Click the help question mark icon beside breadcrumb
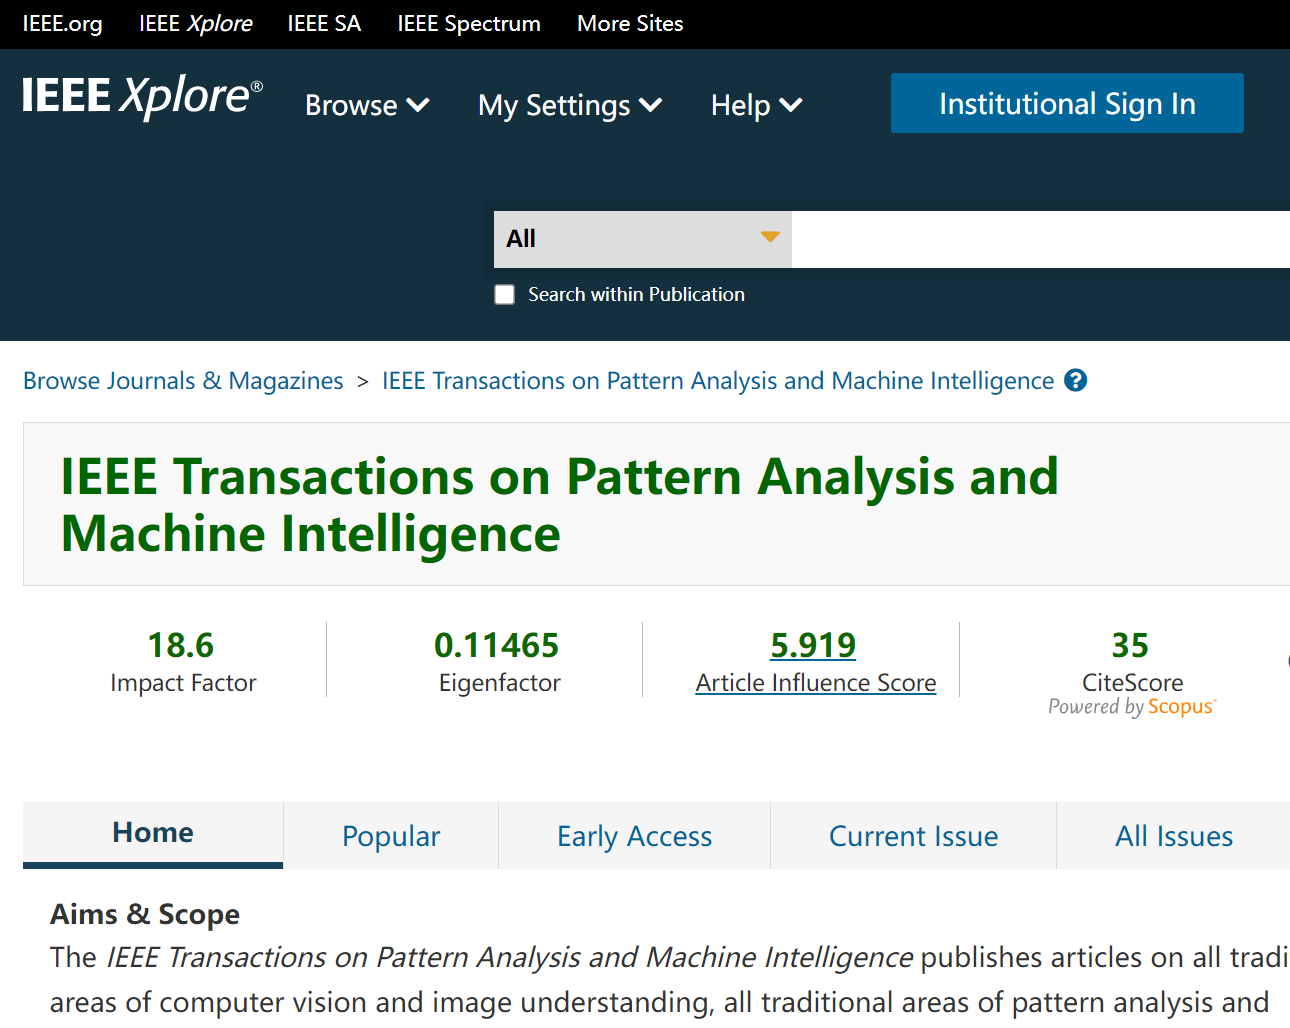Viewport: 1290px width, 1028px height. [x=1075, y=381]
